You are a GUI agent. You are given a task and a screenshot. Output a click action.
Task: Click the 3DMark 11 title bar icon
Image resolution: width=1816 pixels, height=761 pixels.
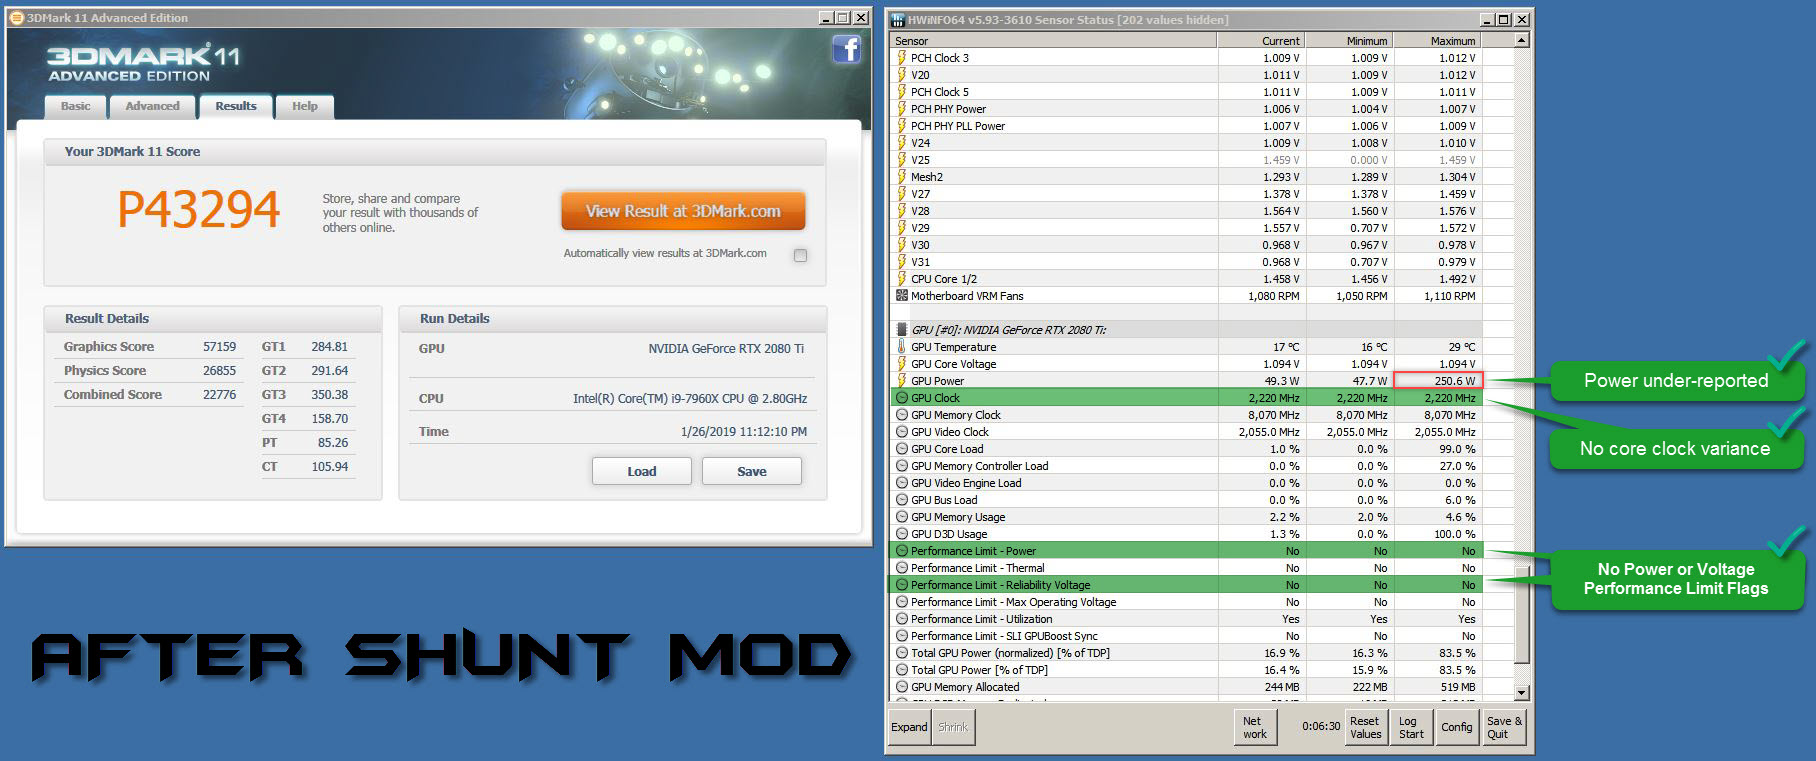click(x=17, y=18)
